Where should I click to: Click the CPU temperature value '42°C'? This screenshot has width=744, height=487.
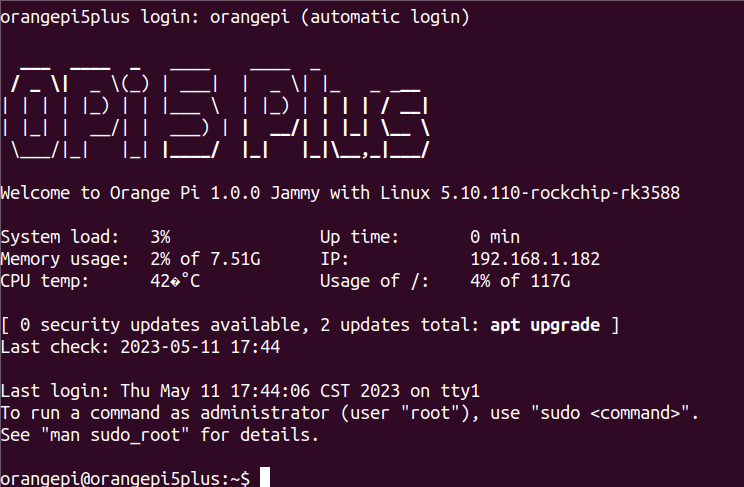point(175,281)
